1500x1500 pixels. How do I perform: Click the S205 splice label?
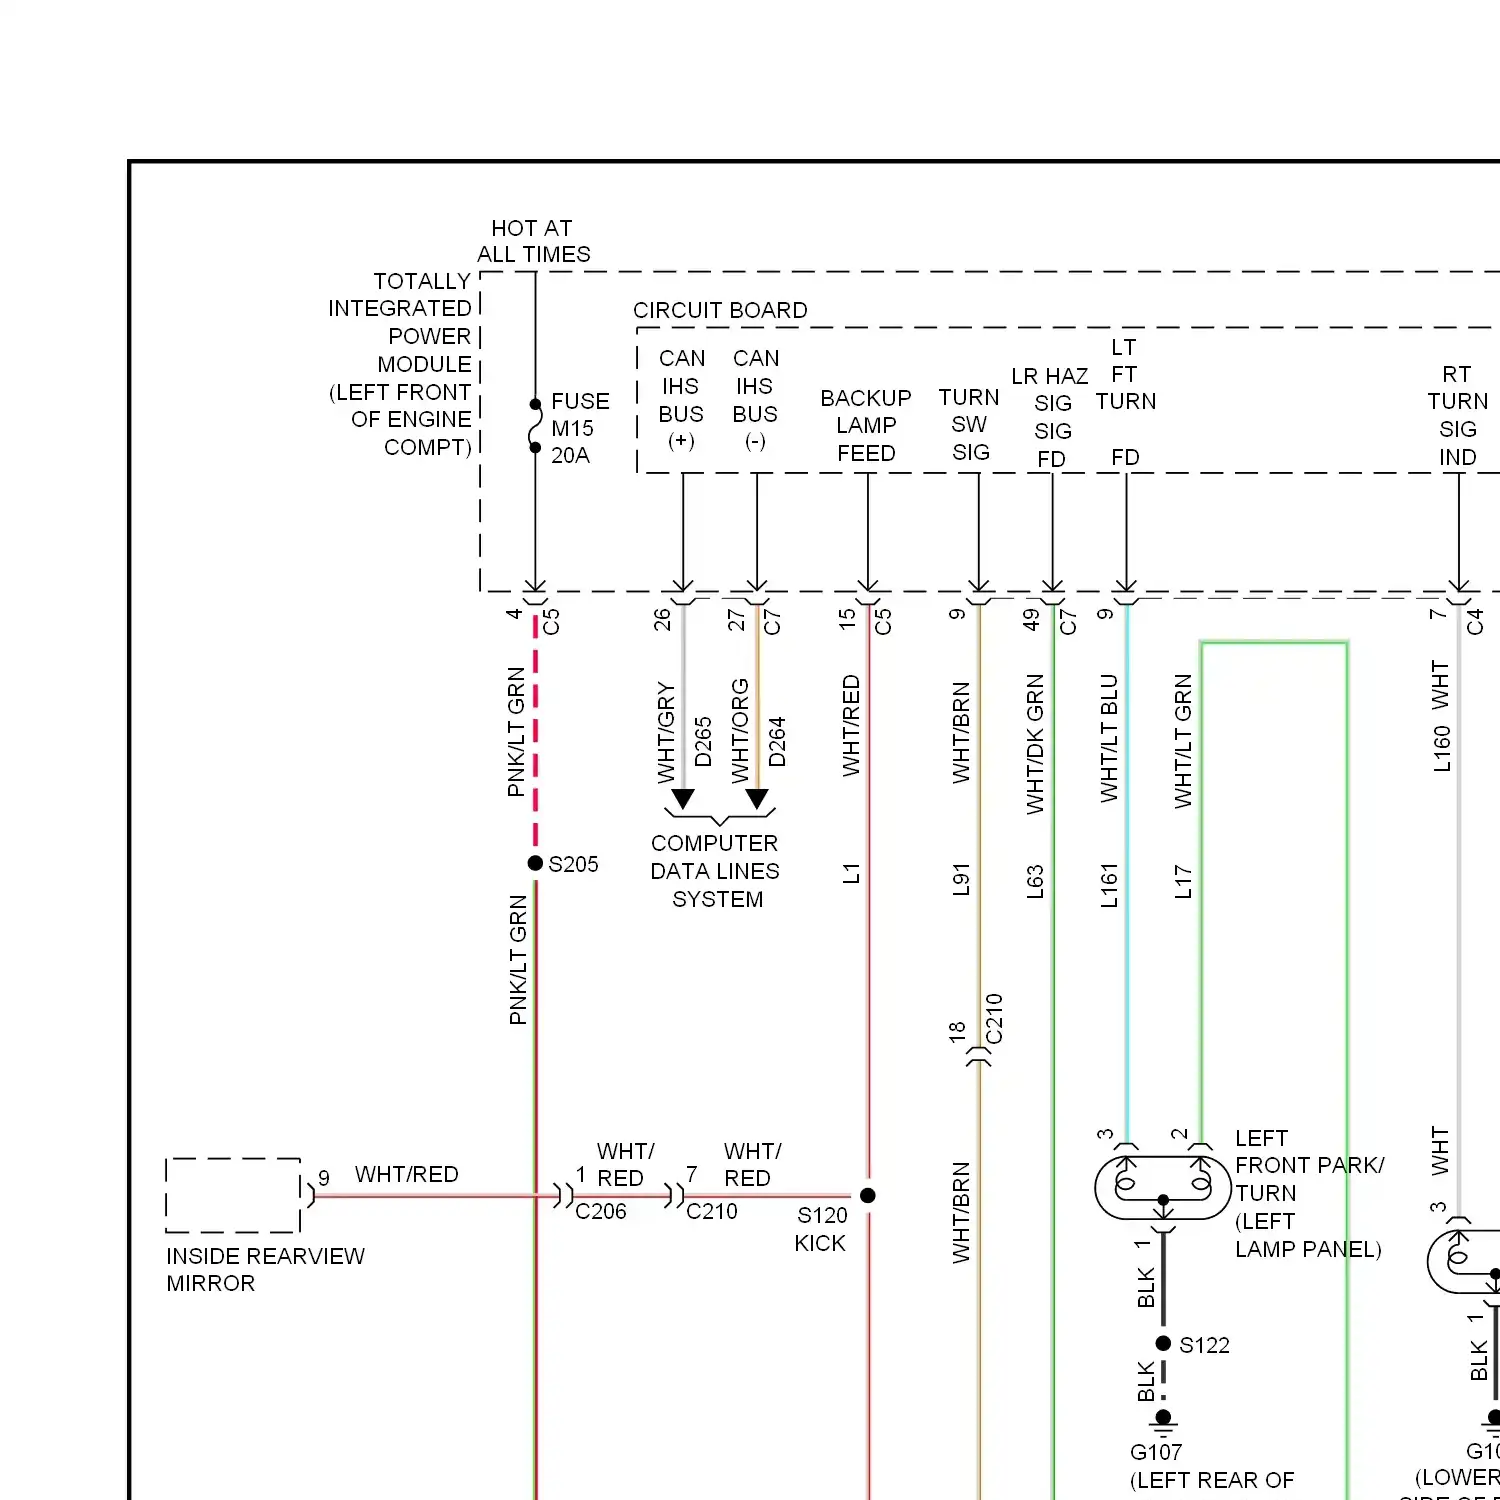(x=573, y=864)
